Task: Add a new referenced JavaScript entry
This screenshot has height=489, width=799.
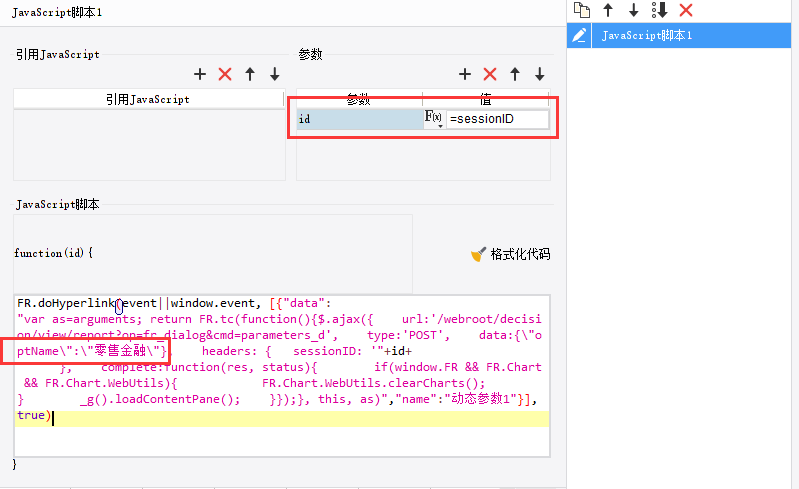Action: [200, 74]
